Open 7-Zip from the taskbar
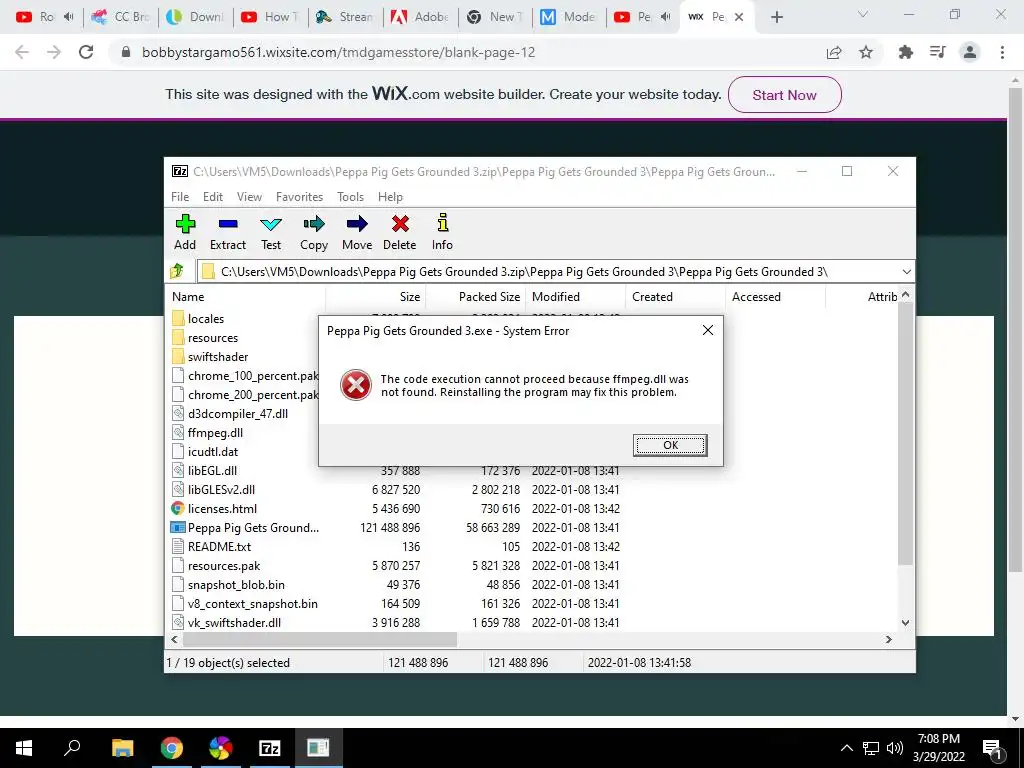Image resolution: width=1024 pixels, height=768 pixels. click(269, 748)
